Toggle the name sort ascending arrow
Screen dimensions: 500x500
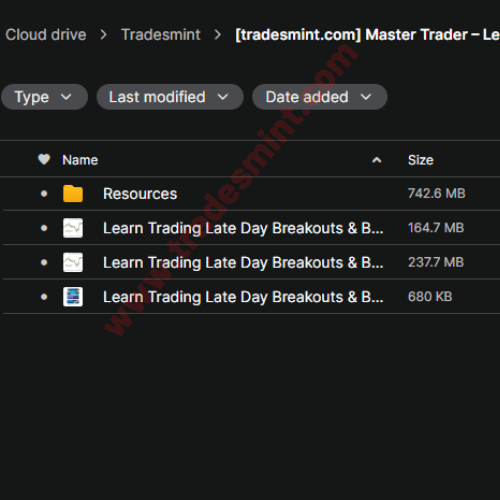coord(377,160)
